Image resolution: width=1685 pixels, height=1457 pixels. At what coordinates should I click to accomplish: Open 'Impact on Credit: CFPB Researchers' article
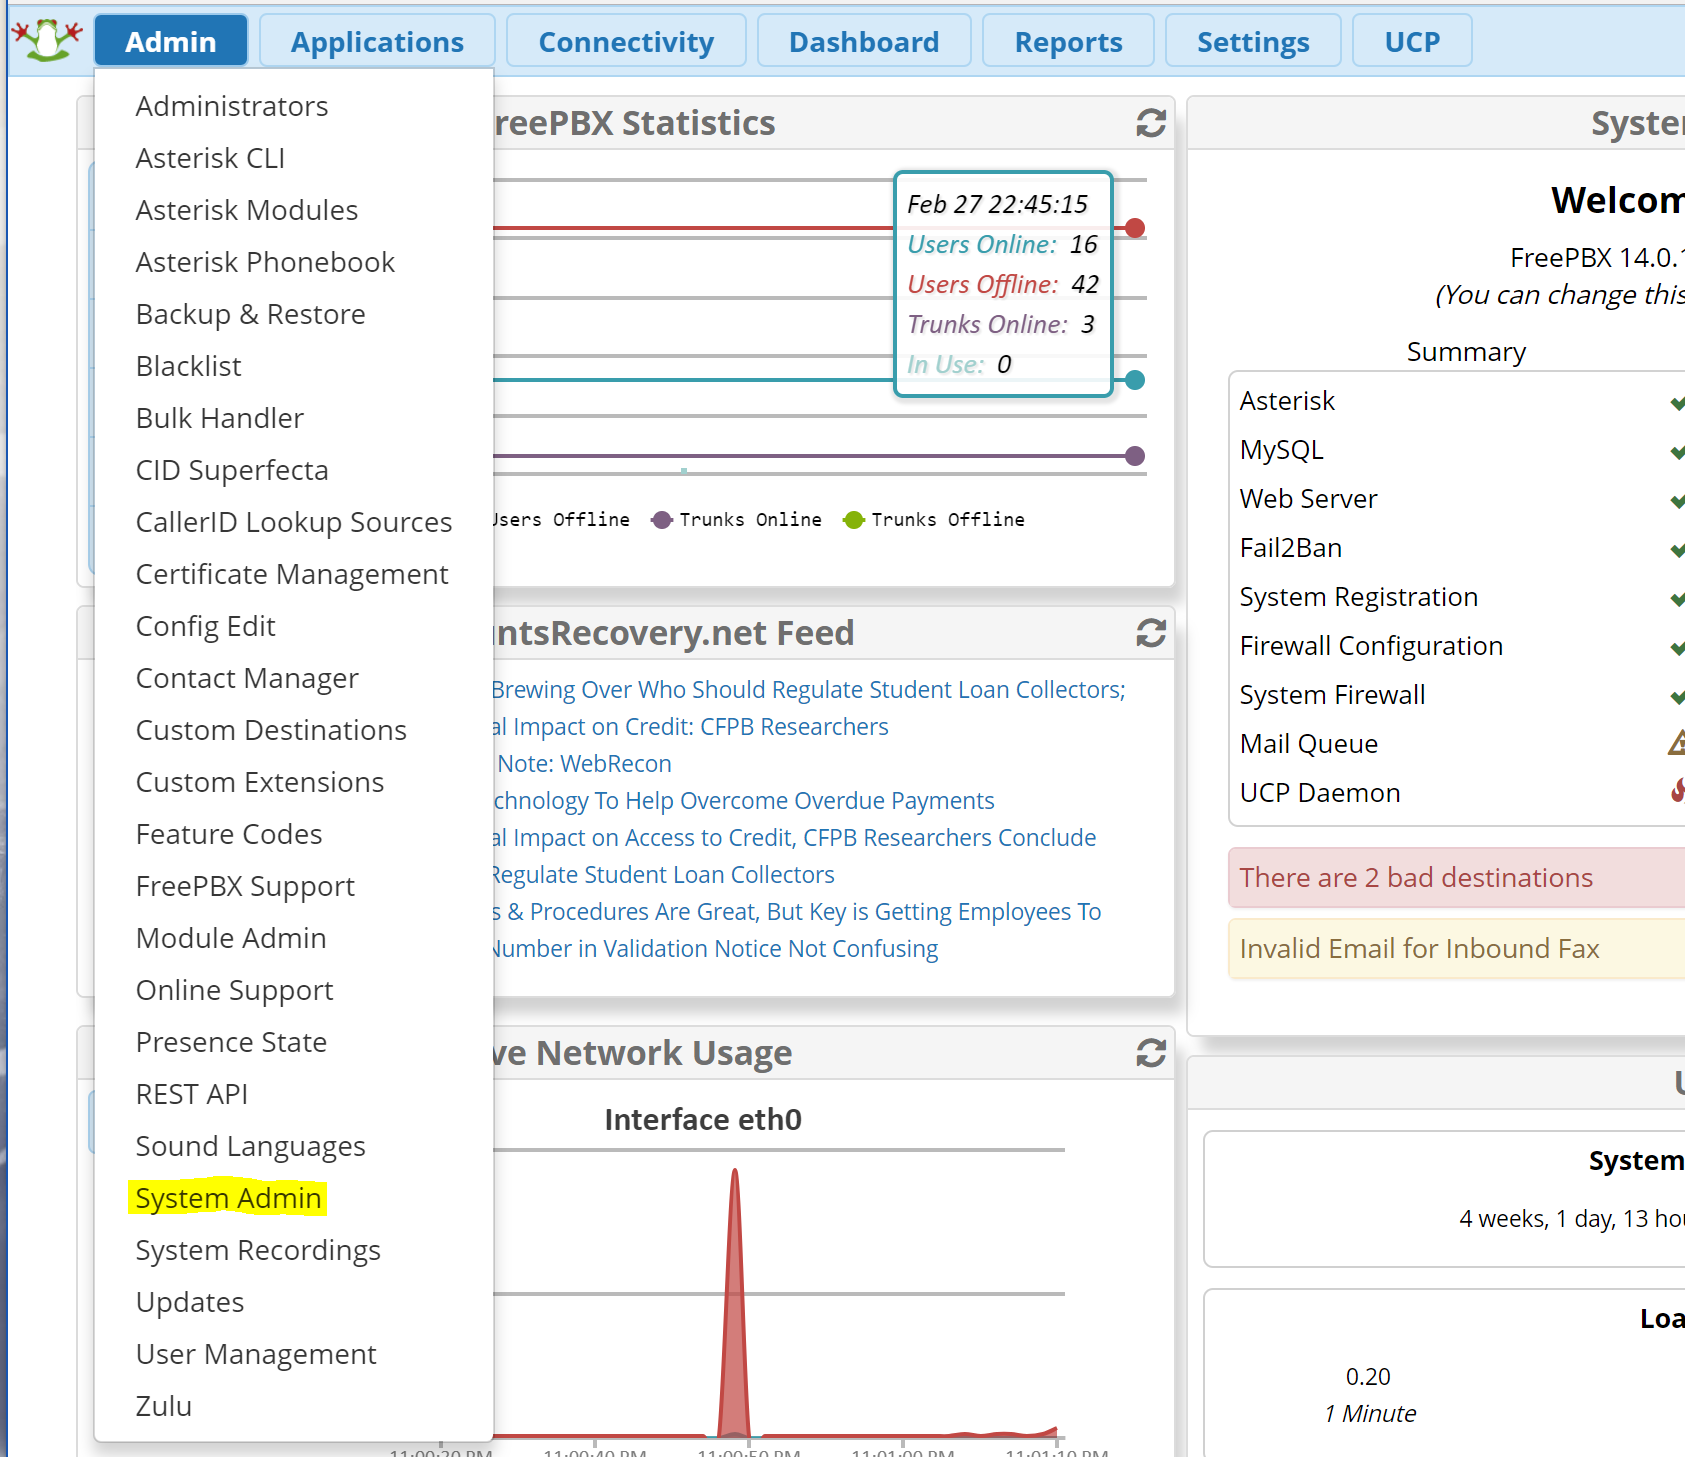point(691,727)
